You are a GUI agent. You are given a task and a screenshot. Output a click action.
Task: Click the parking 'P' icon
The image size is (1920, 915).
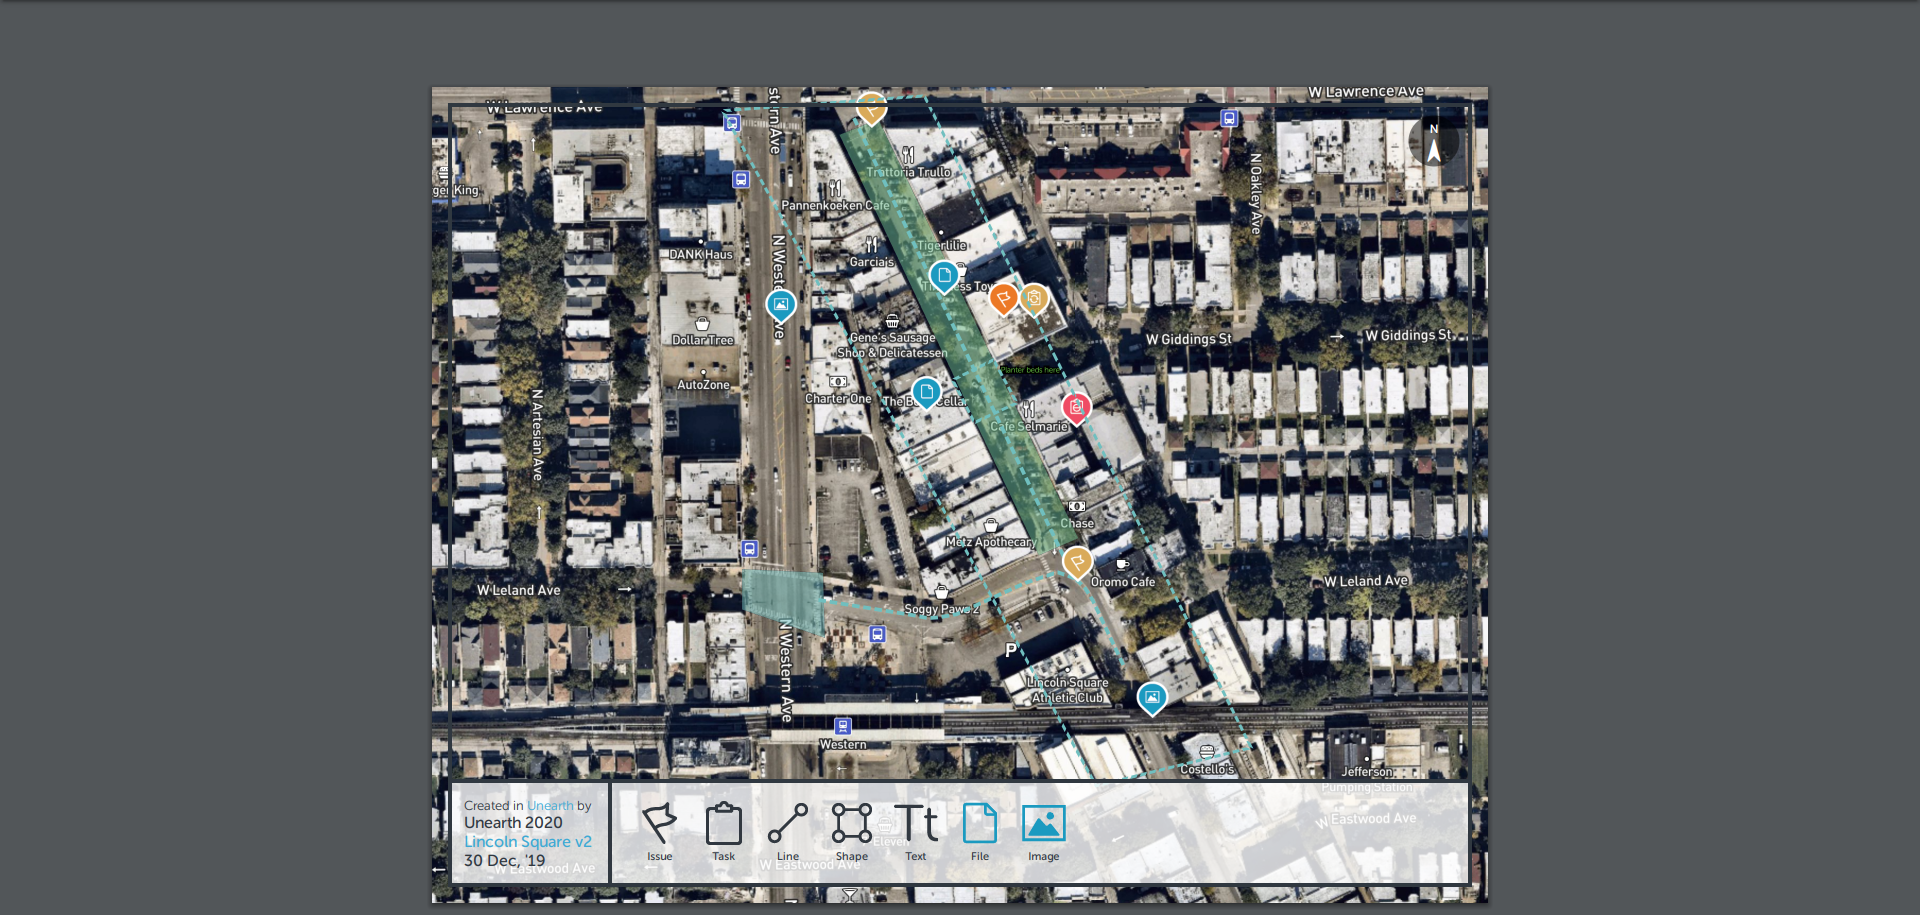1011,651
